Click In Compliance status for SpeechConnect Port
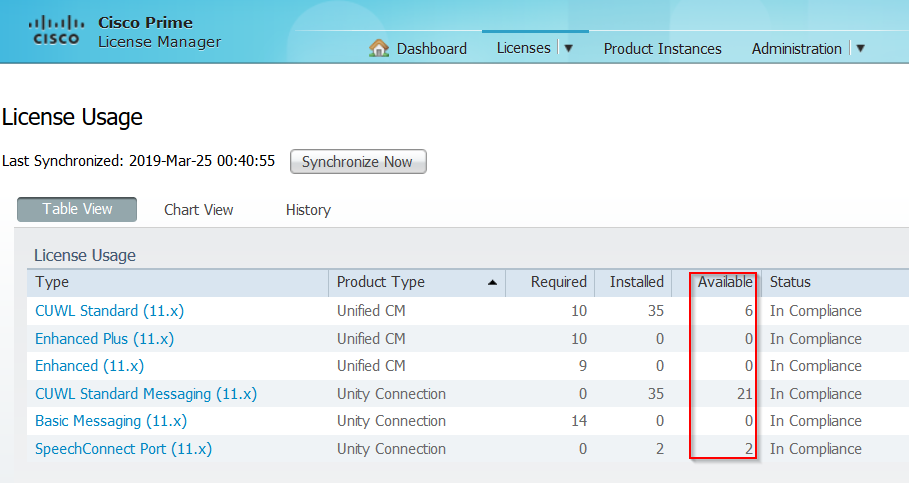This screenshot has width=909, height=483. pos(816,449)
